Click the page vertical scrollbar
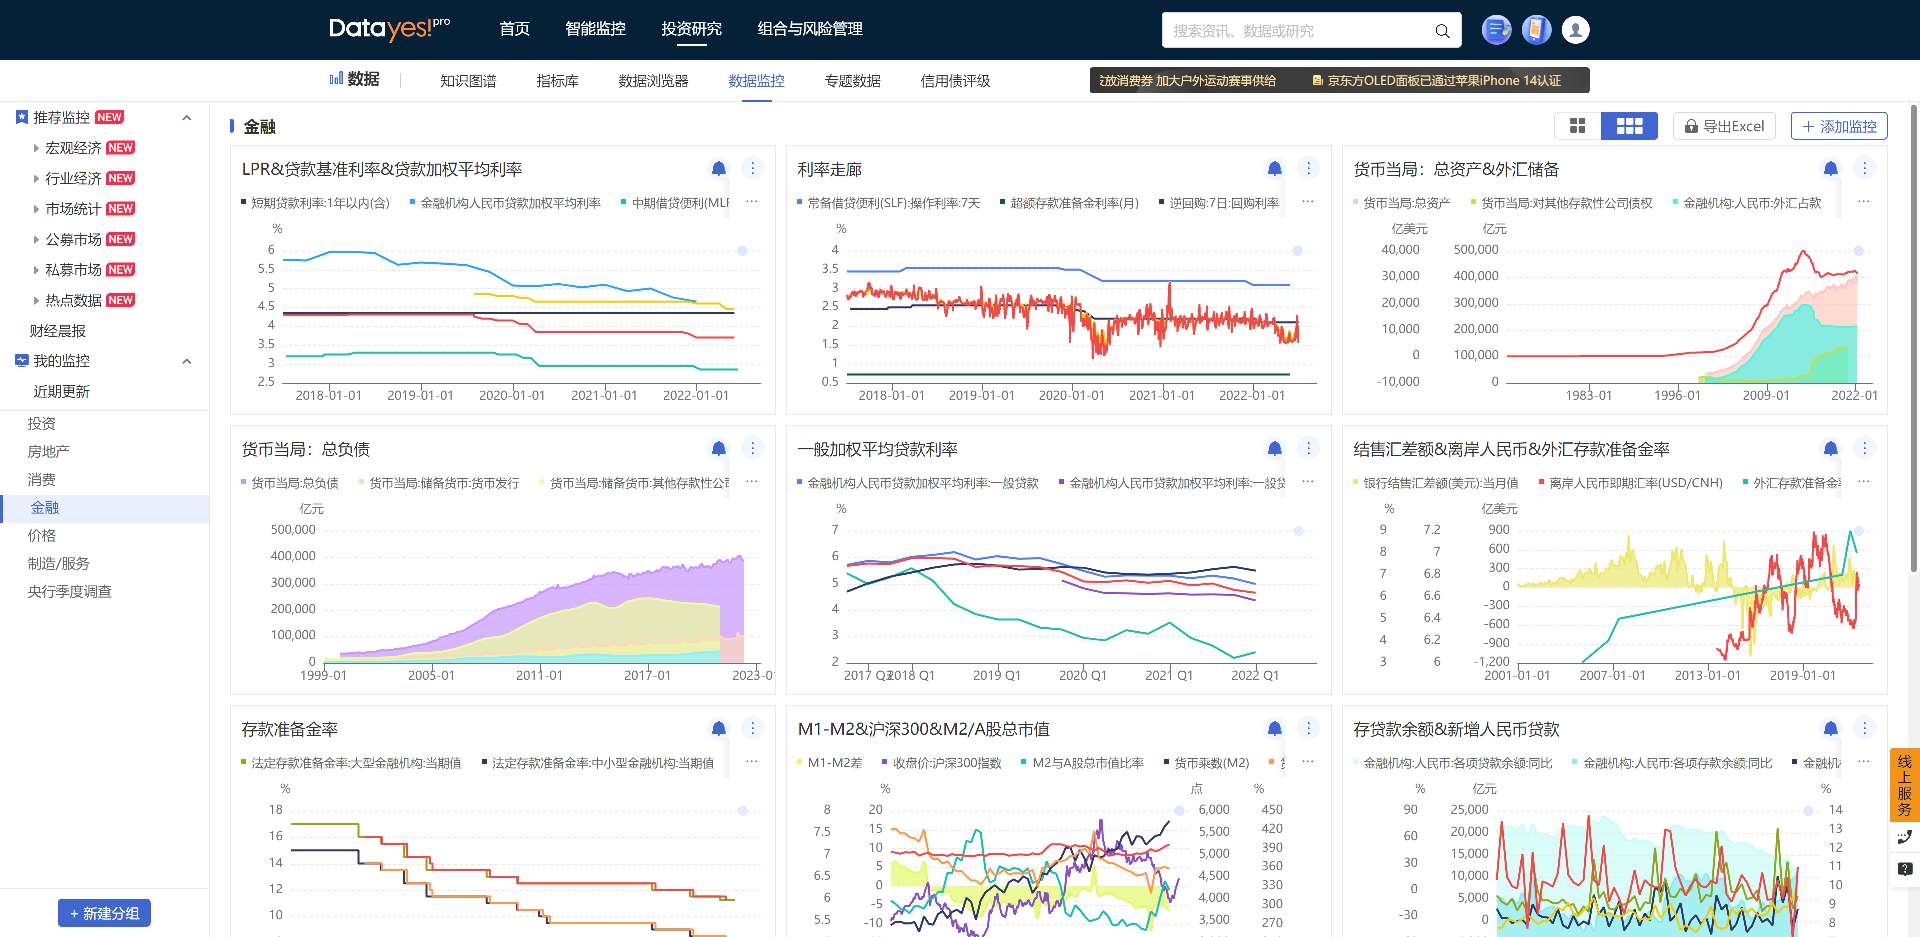Image resolution: width=1920 pixels, height=937 pixels. (1914, 340)
